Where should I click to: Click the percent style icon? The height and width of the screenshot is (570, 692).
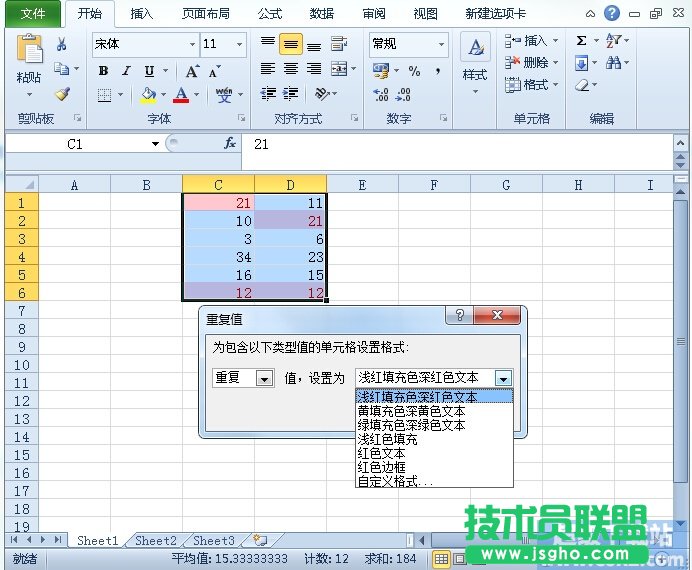[414, 71]
